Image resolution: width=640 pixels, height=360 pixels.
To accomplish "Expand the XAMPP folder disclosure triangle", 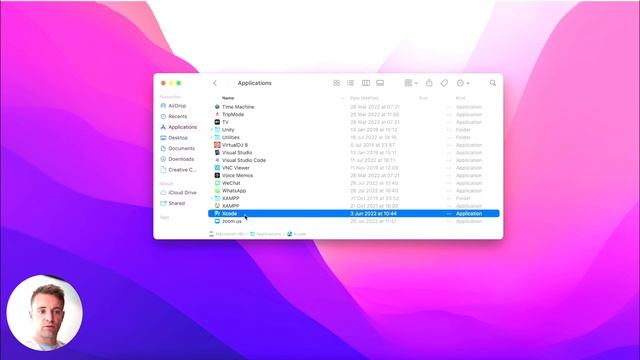I will pyautogui.click(x=211, y=198).
